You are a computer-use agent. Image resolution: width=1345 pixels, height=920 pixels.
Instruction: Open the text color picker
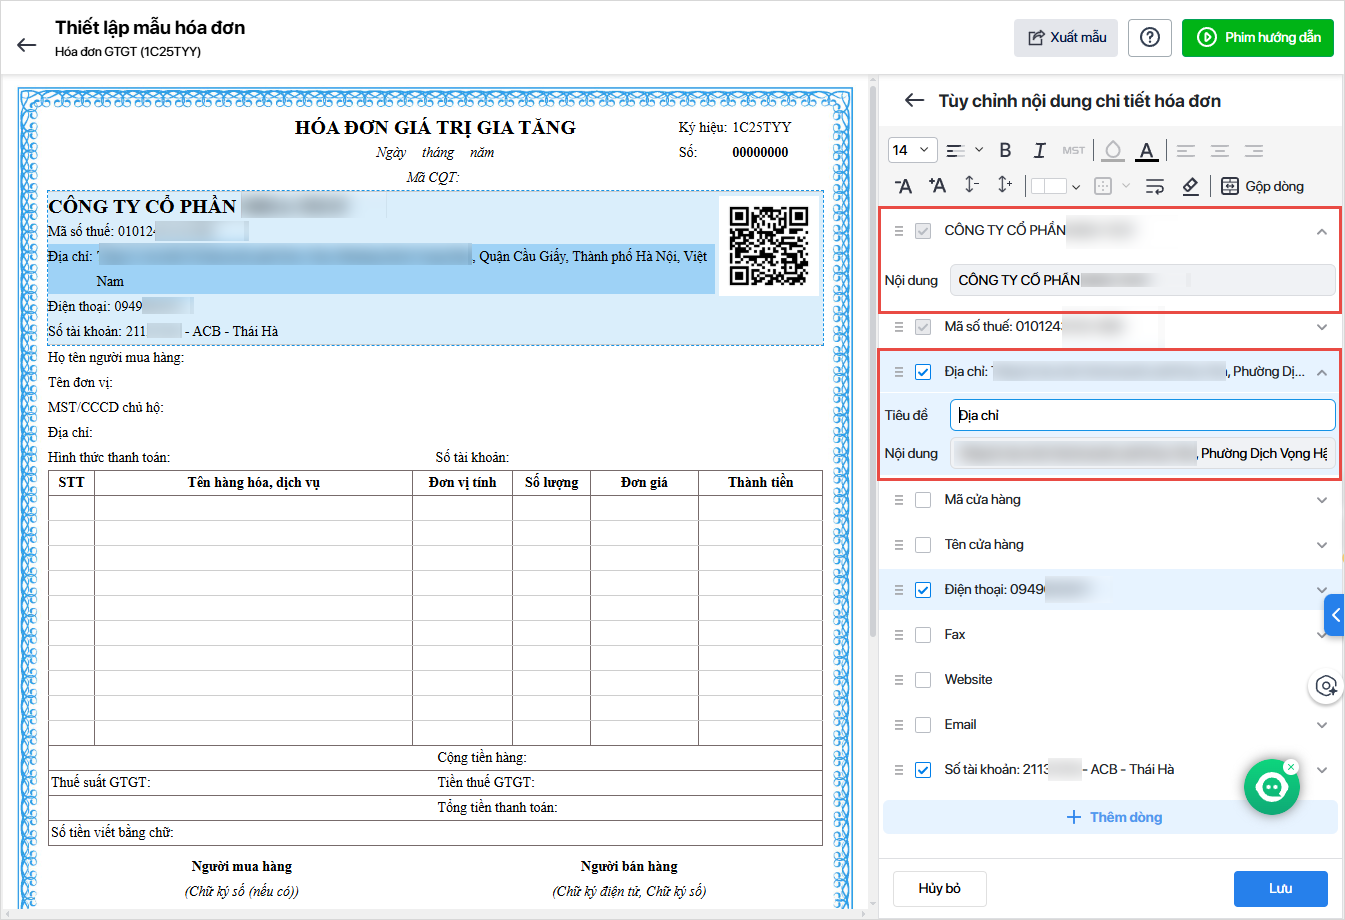(1147, 150)
